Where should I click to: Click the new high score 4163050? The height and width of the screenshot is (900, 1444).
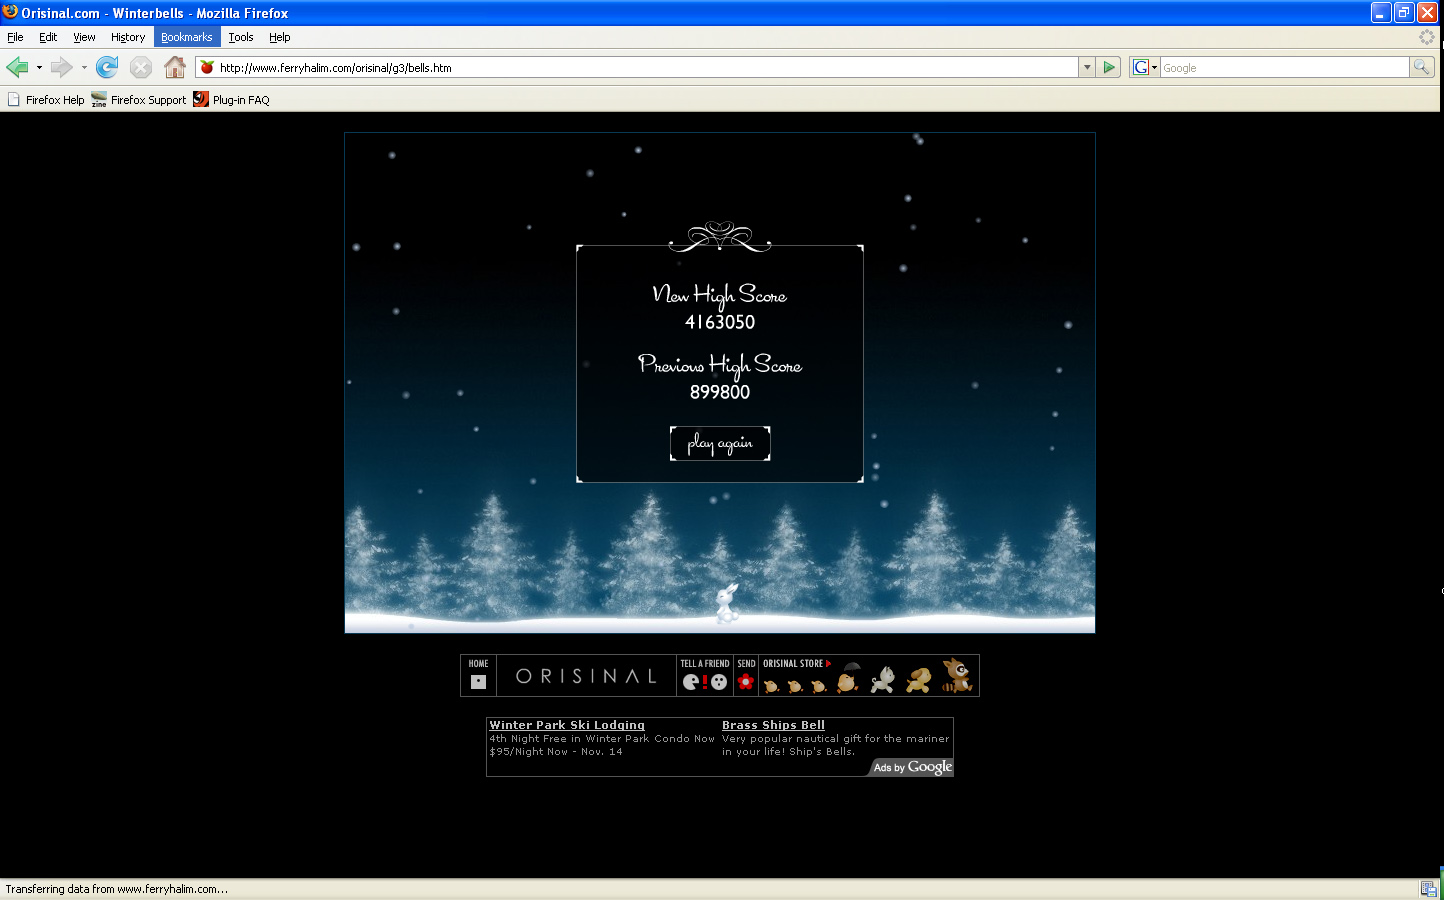tap(720, 322)
